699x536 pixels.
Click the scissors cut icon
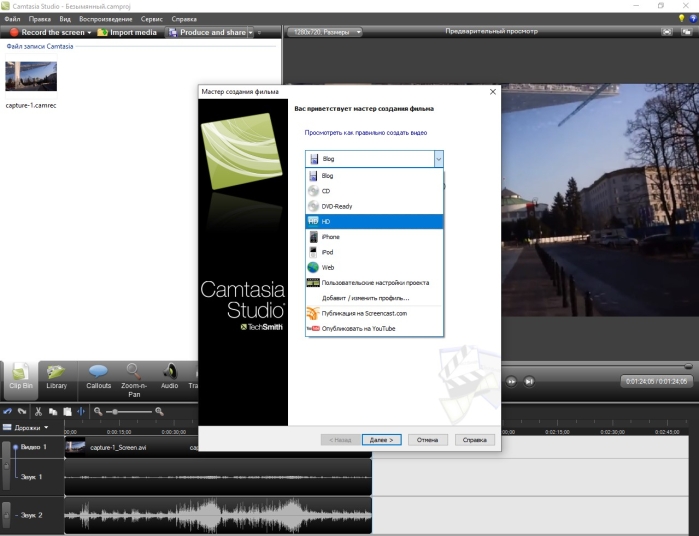(x=38, y=411)
